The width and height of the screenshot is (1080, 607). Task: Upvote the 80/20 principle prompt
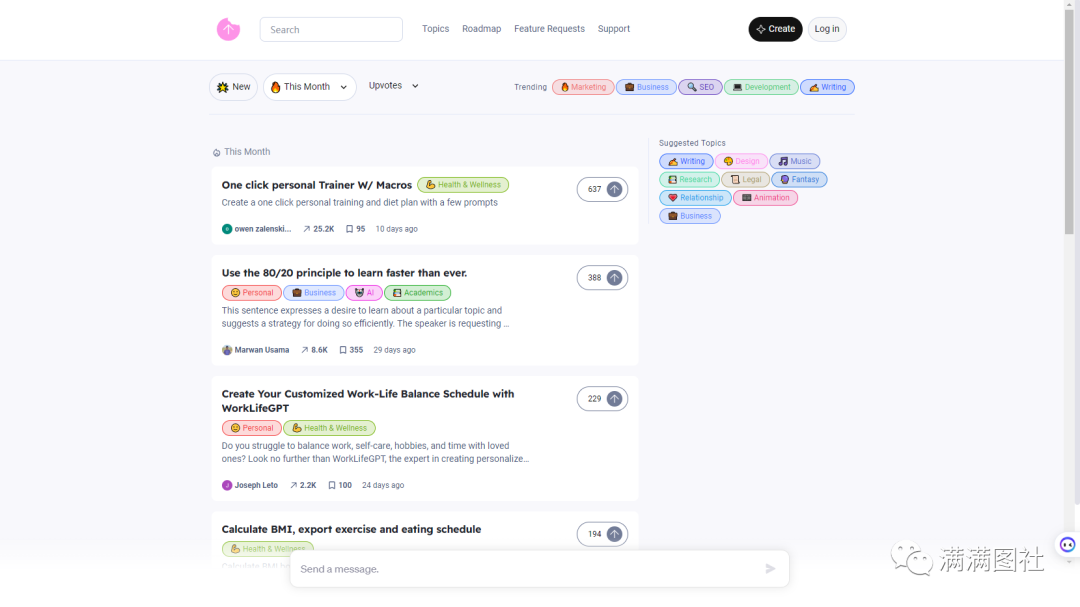[x=614, y=278]
